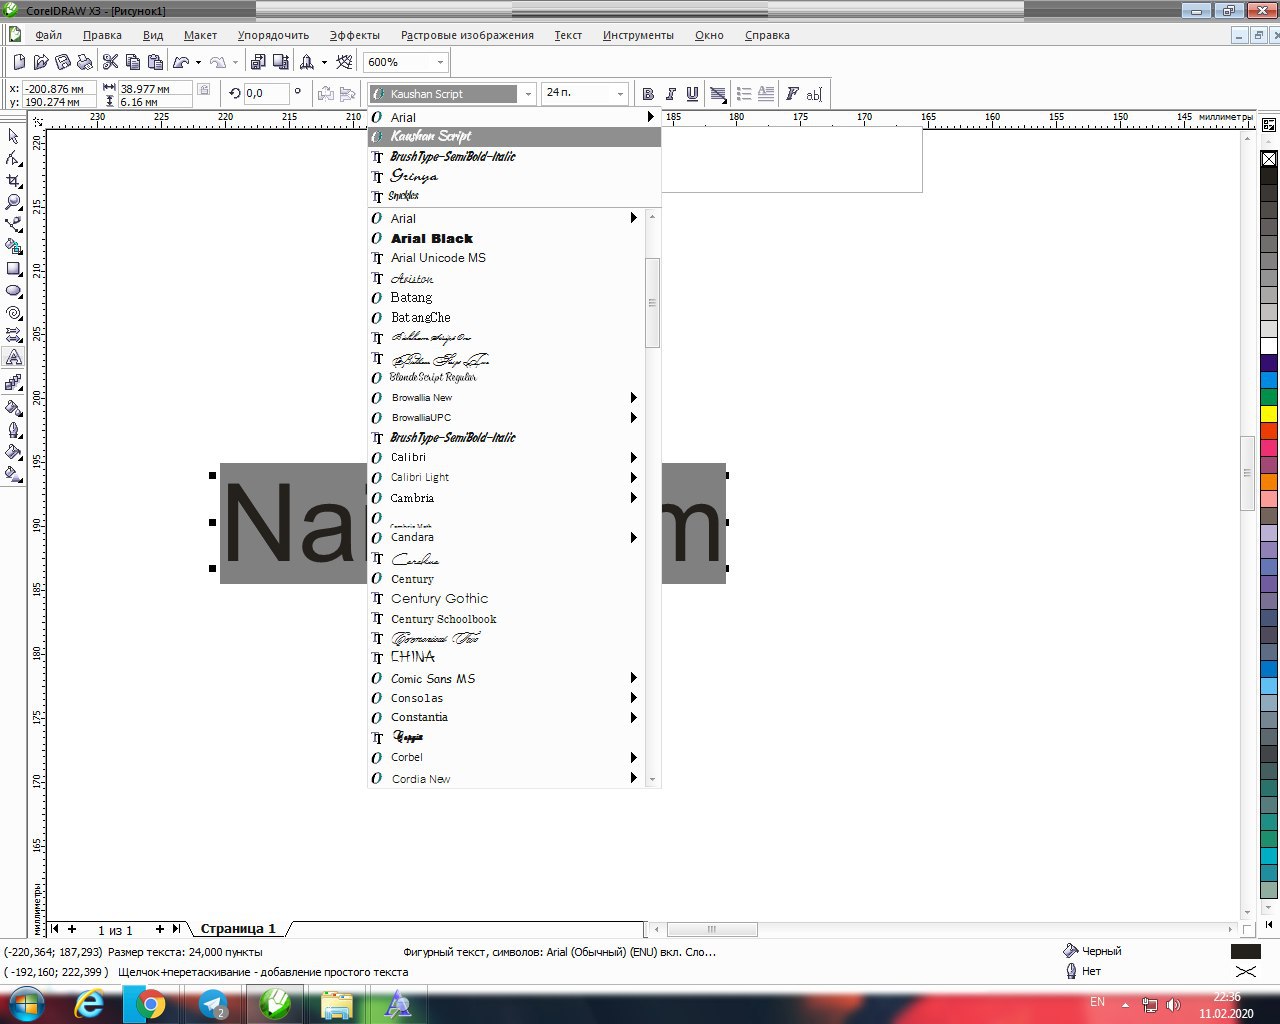The image size is (1280, 1024).
Task: Click the rotation angle input field
Action: click(265, 93)
